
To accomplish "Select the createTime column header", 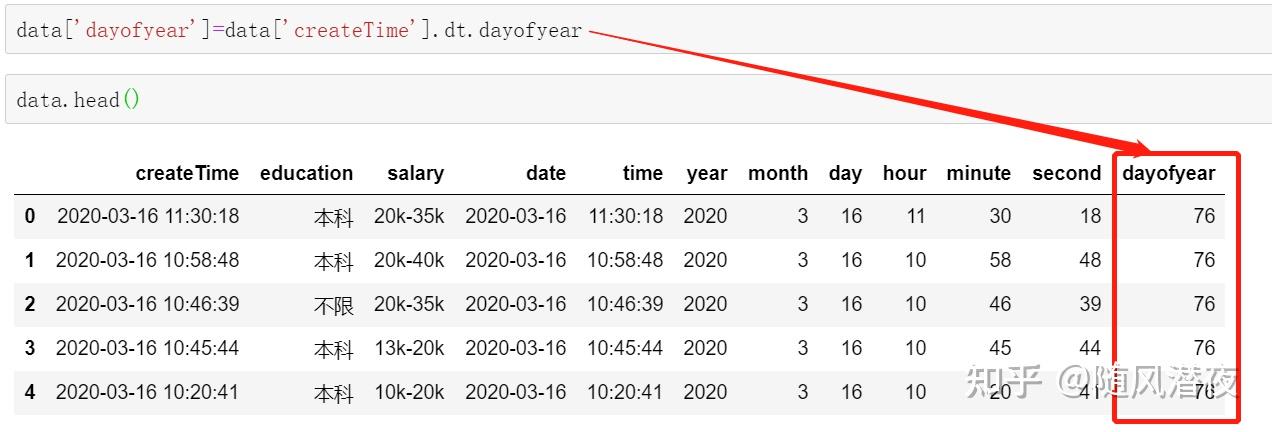I will (187, 173).
